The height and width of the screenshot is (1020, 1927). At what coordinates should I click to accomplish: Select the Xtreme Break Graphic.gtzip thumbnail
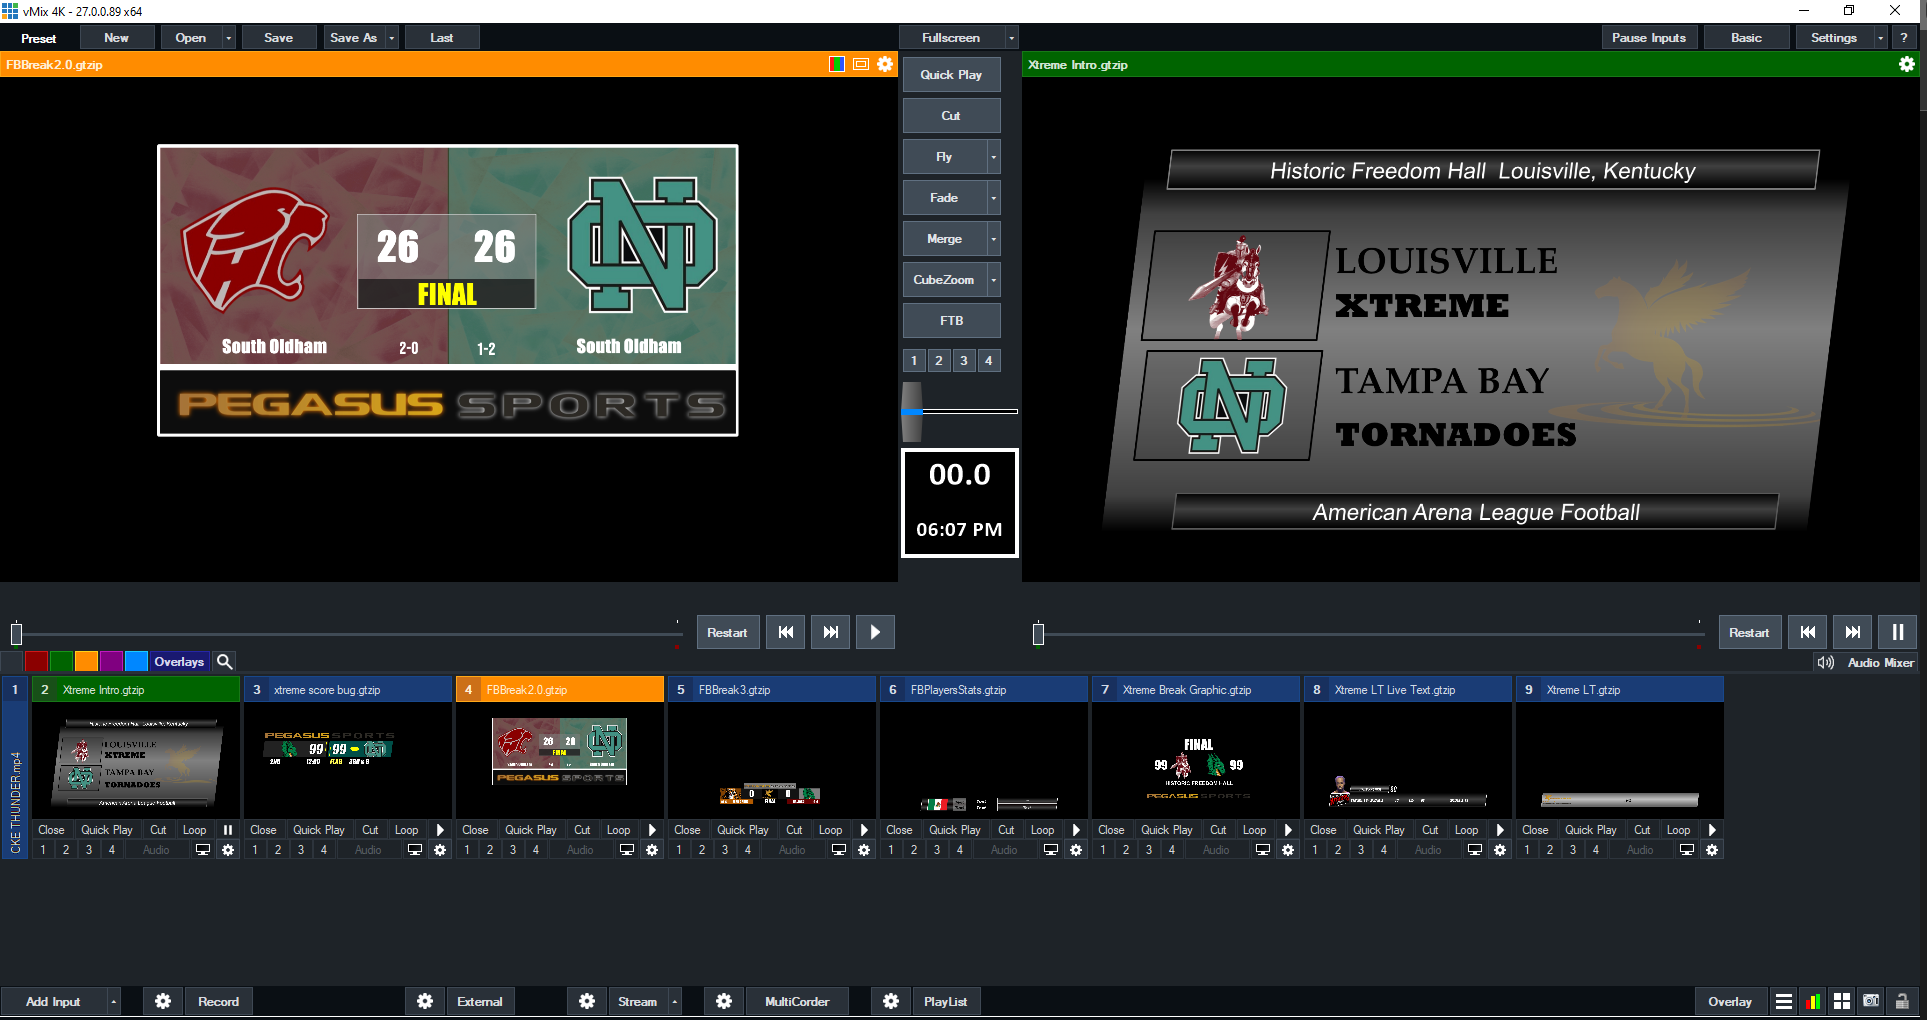(x=1196, y=760)
